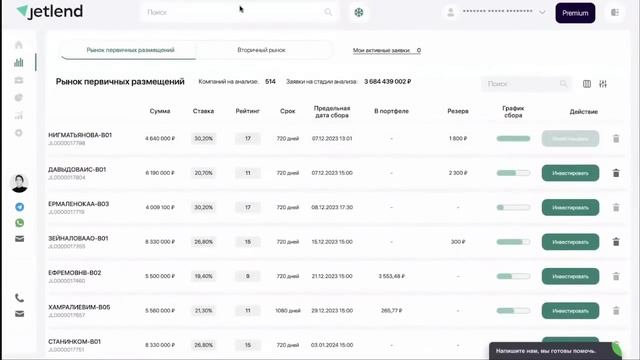Click the Jetlend logo
640x360 pixels.
[x=49, y=11]
